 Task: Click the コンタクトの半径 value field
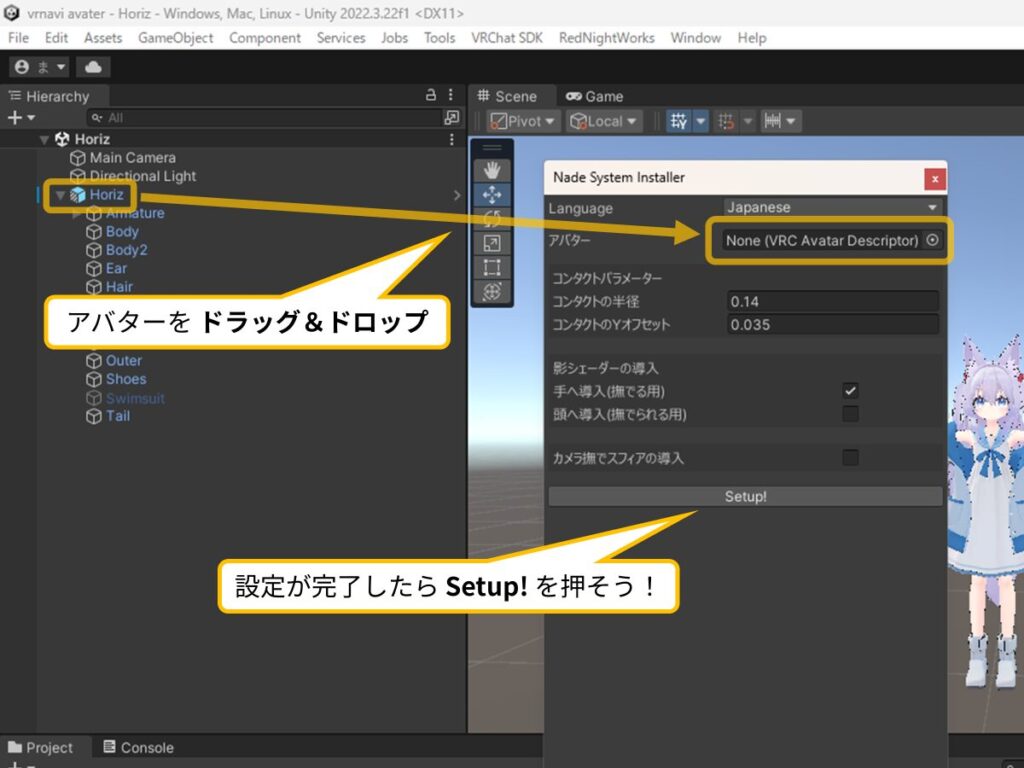click(833, 301)
